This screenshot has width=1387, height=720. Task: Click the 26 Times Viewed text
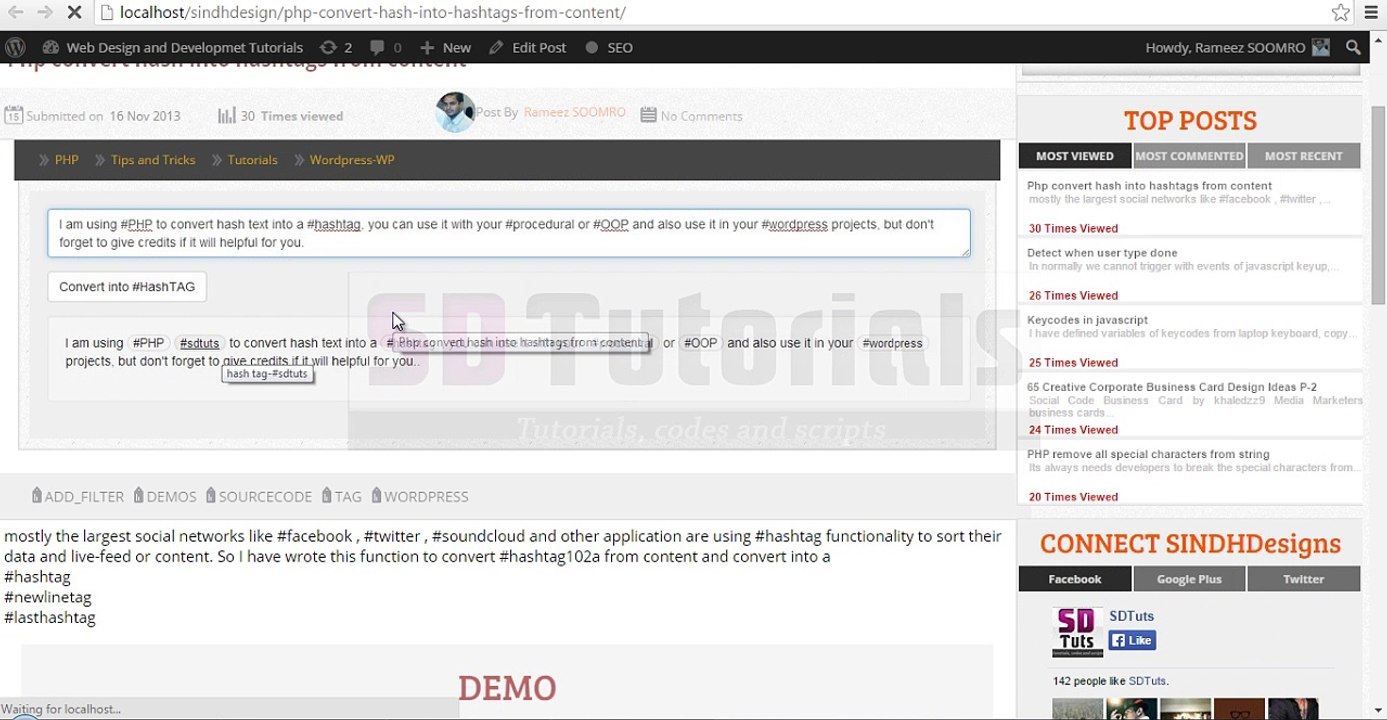tap(1073, 295)
